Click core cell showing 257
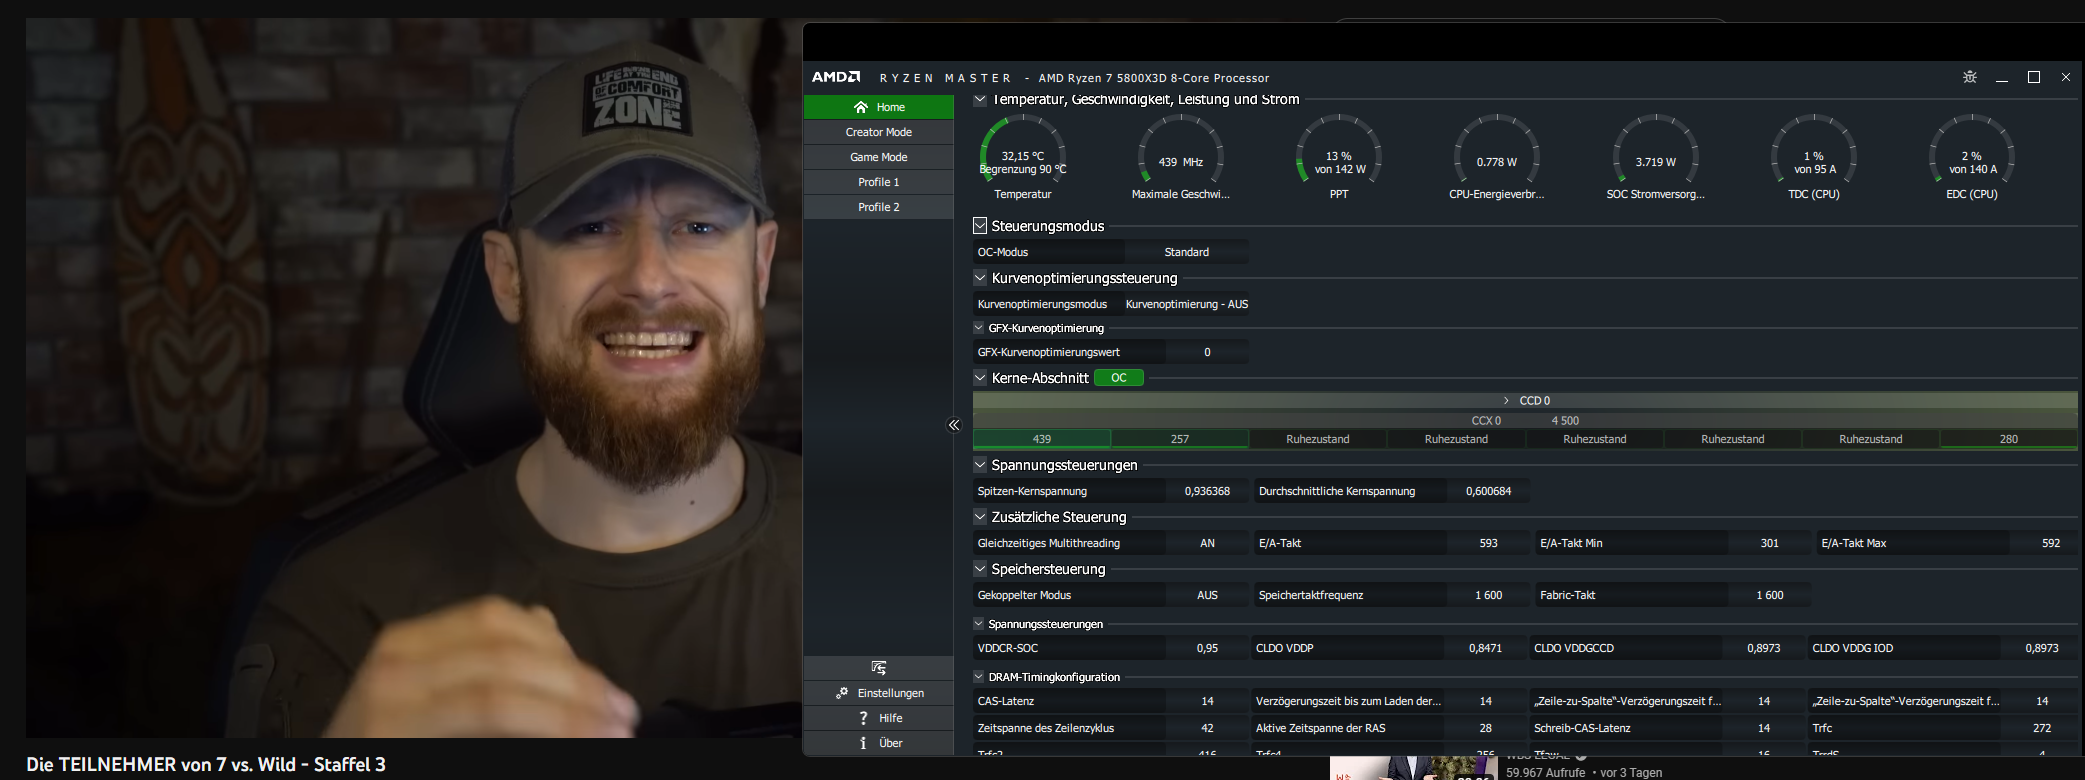The width and height of the screenshot is (2085, 780). tap(1180, 439)
